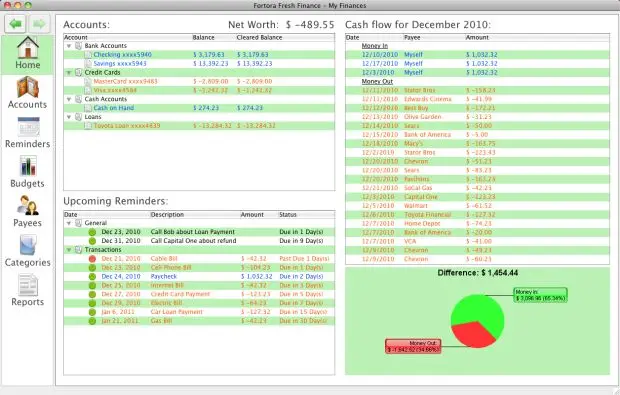620x395 pixels.
Task: Collapse the Credit Cards group
Action: pyautogui.click(x=69, y=73)
